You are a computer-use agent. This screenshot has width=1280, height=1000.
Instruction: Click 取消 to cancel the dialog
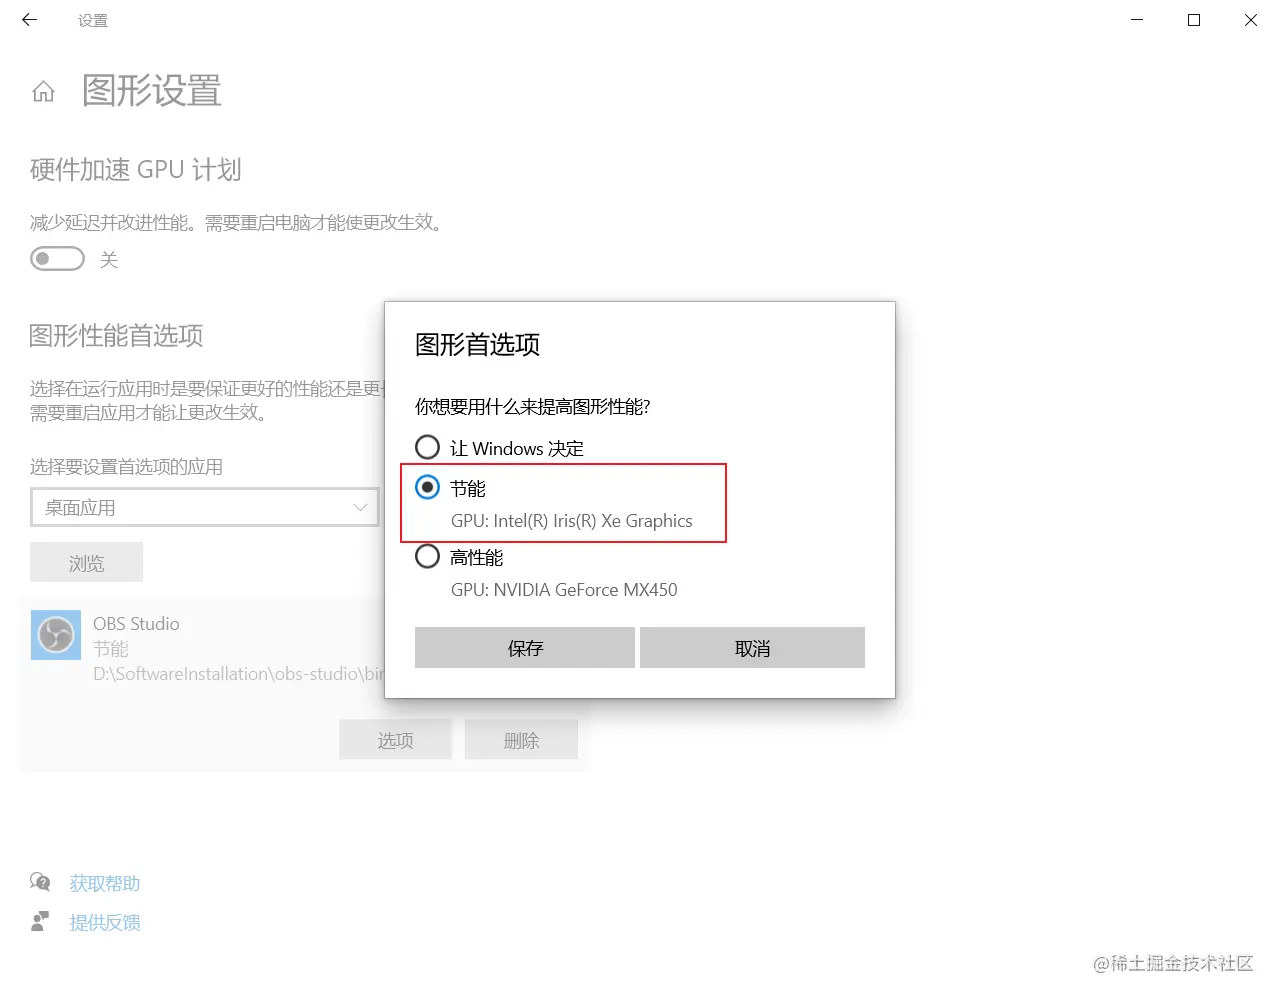point(752,648)
